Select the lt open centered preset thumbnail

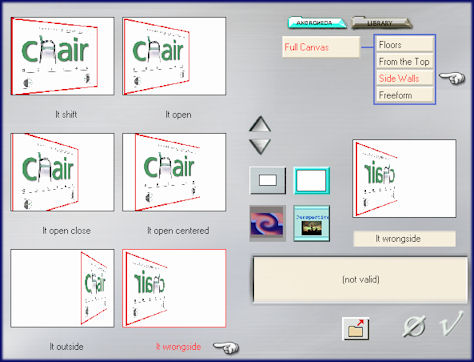[174, 172]
